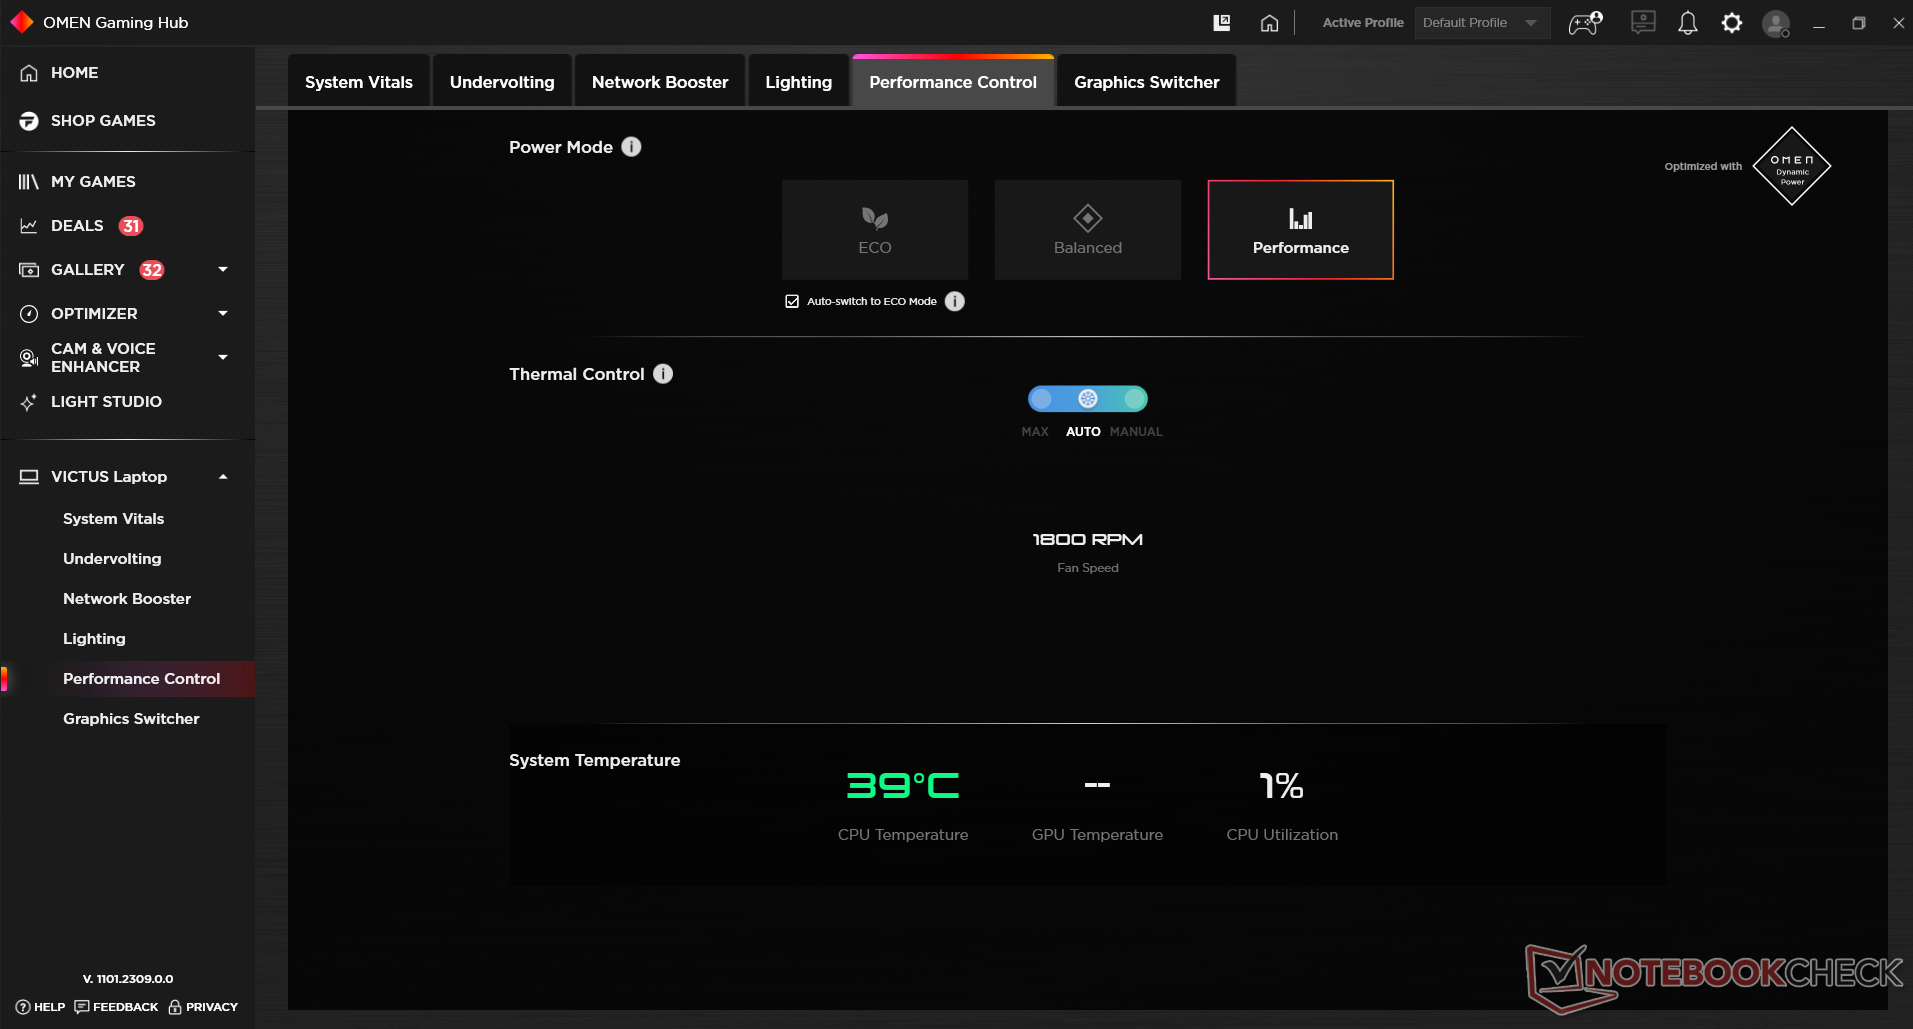Expand the OPTIMIZER section arrow

click(x=223, y=314)
